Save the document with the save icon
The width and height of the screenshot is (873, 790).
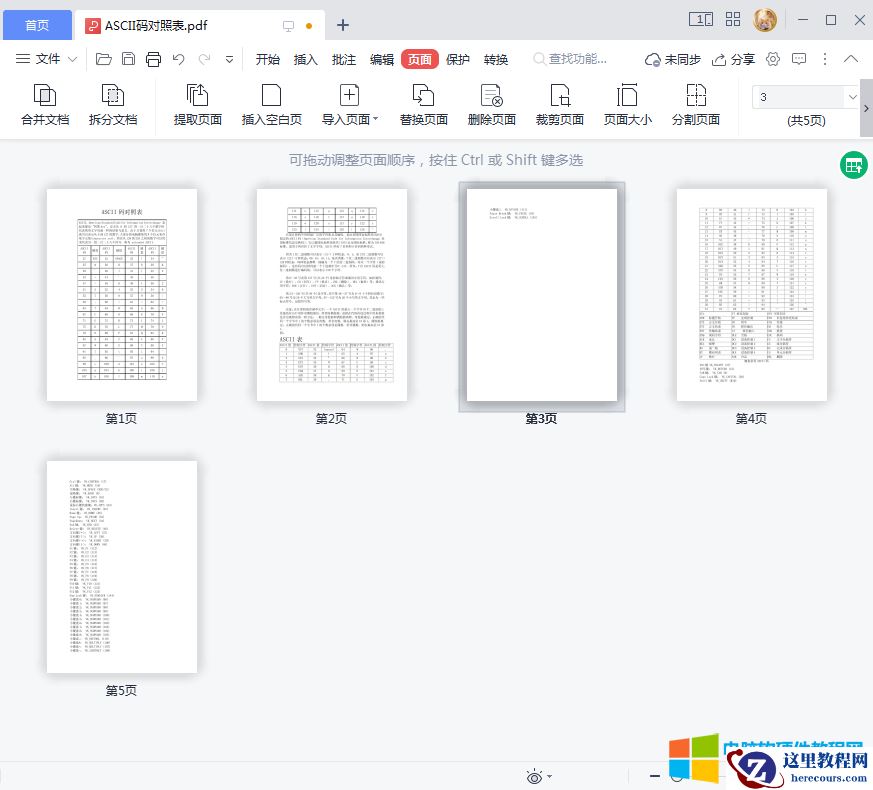coord(129,59)
